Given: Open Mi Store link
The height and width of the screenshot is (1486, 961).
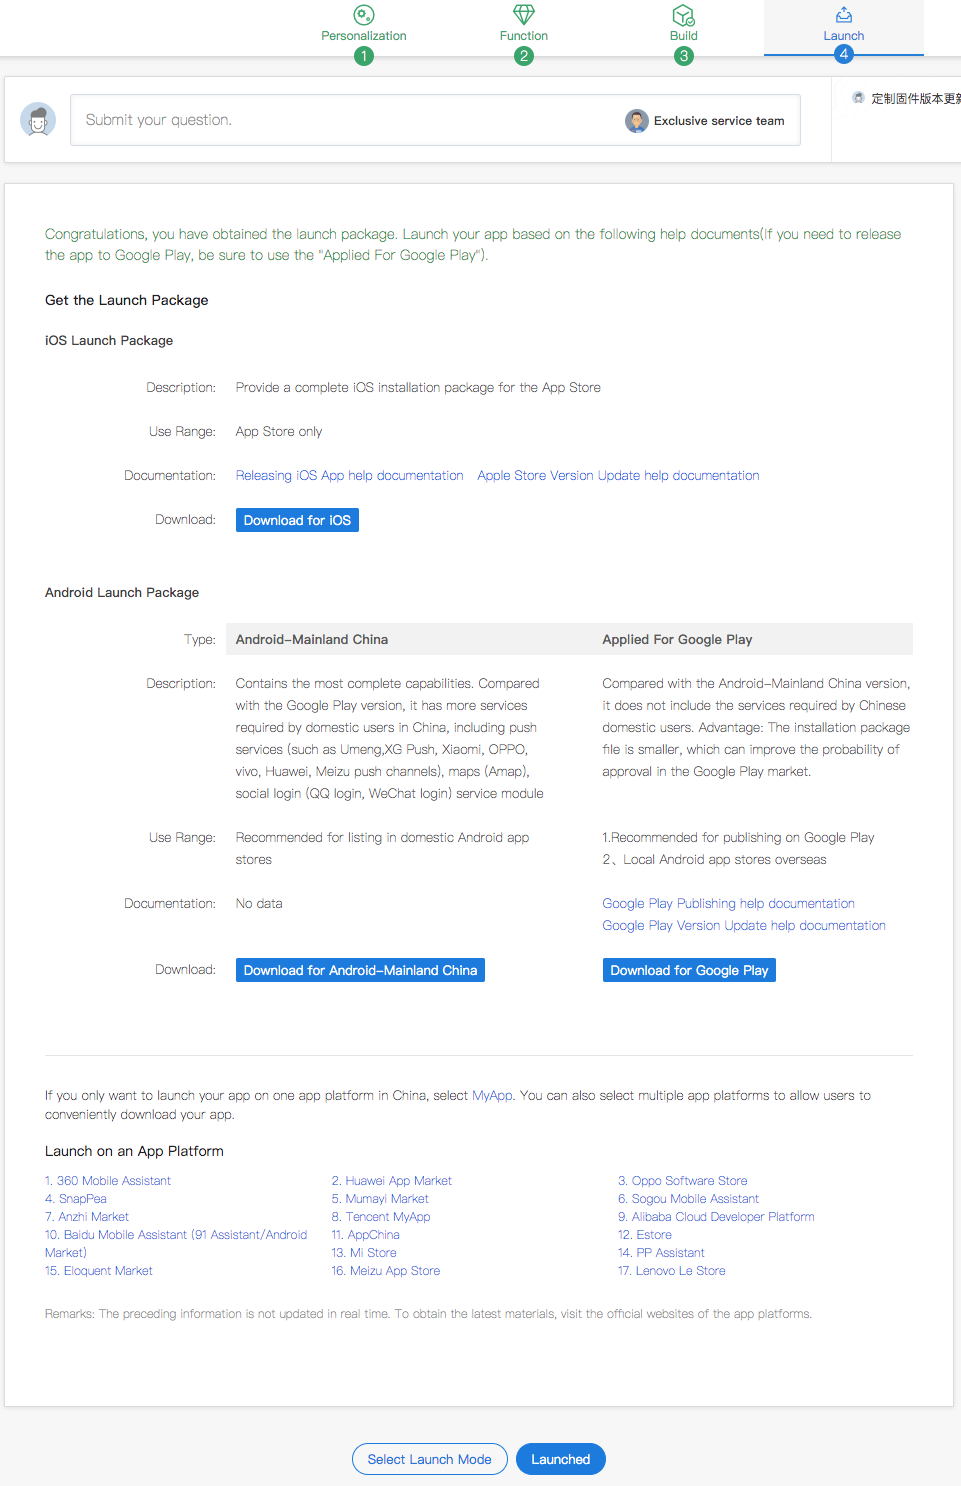Looking at the screenshot, I should point(364,1253).
